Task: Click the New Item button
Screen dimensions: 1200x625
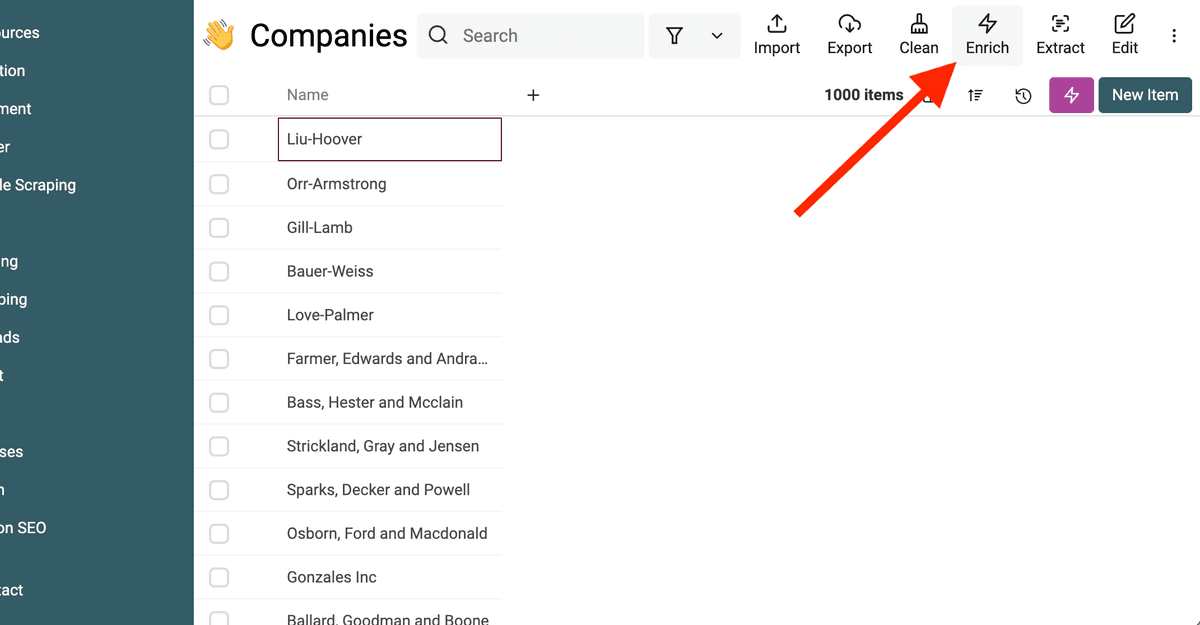Action: [1145, 95]
